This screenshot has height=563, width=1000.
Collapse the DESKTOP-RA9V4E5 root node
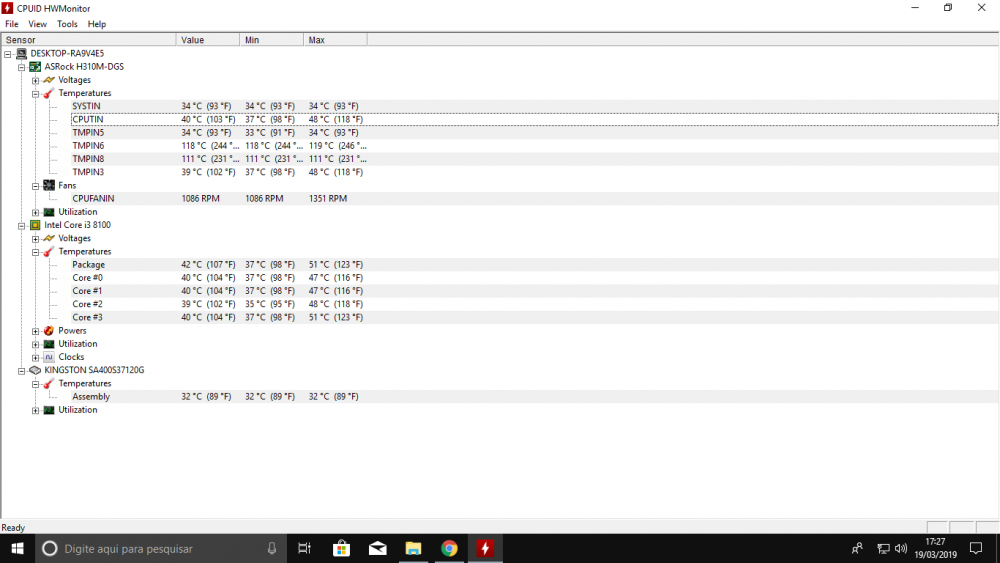click(8, 54)
